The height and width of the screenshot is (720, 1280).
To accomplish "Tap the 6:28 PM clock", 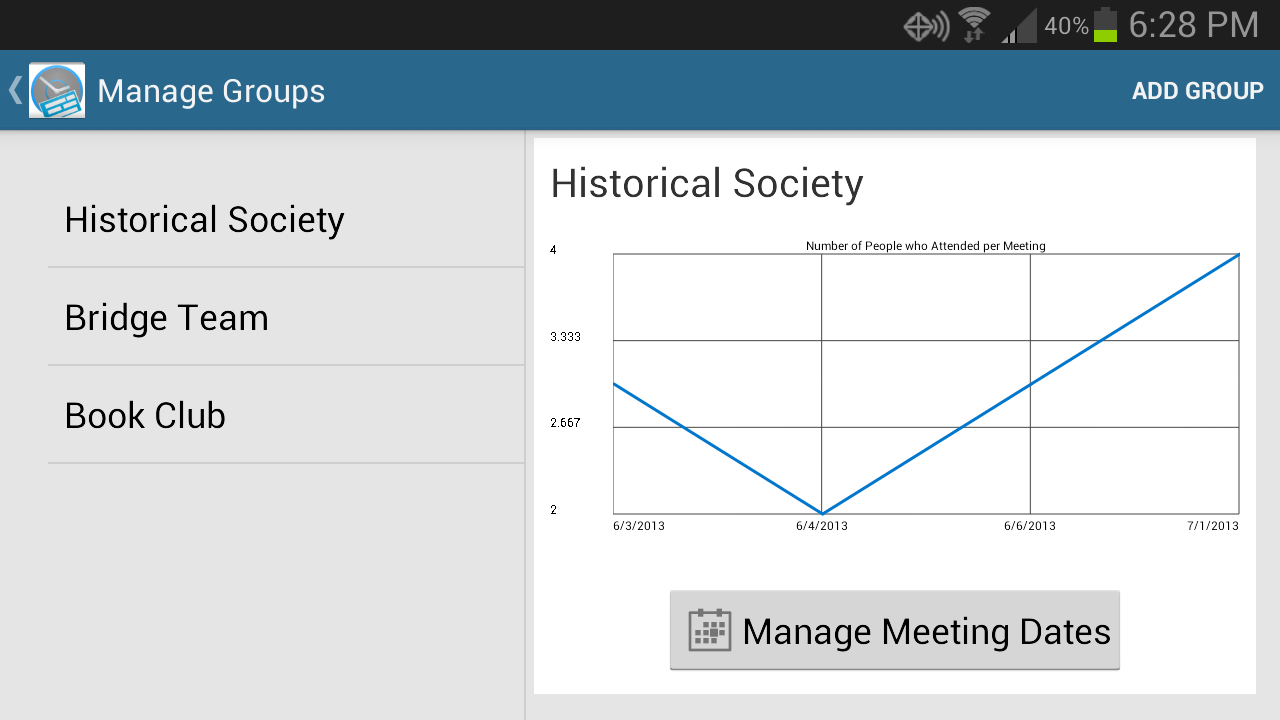I will tap(1194, 25).
